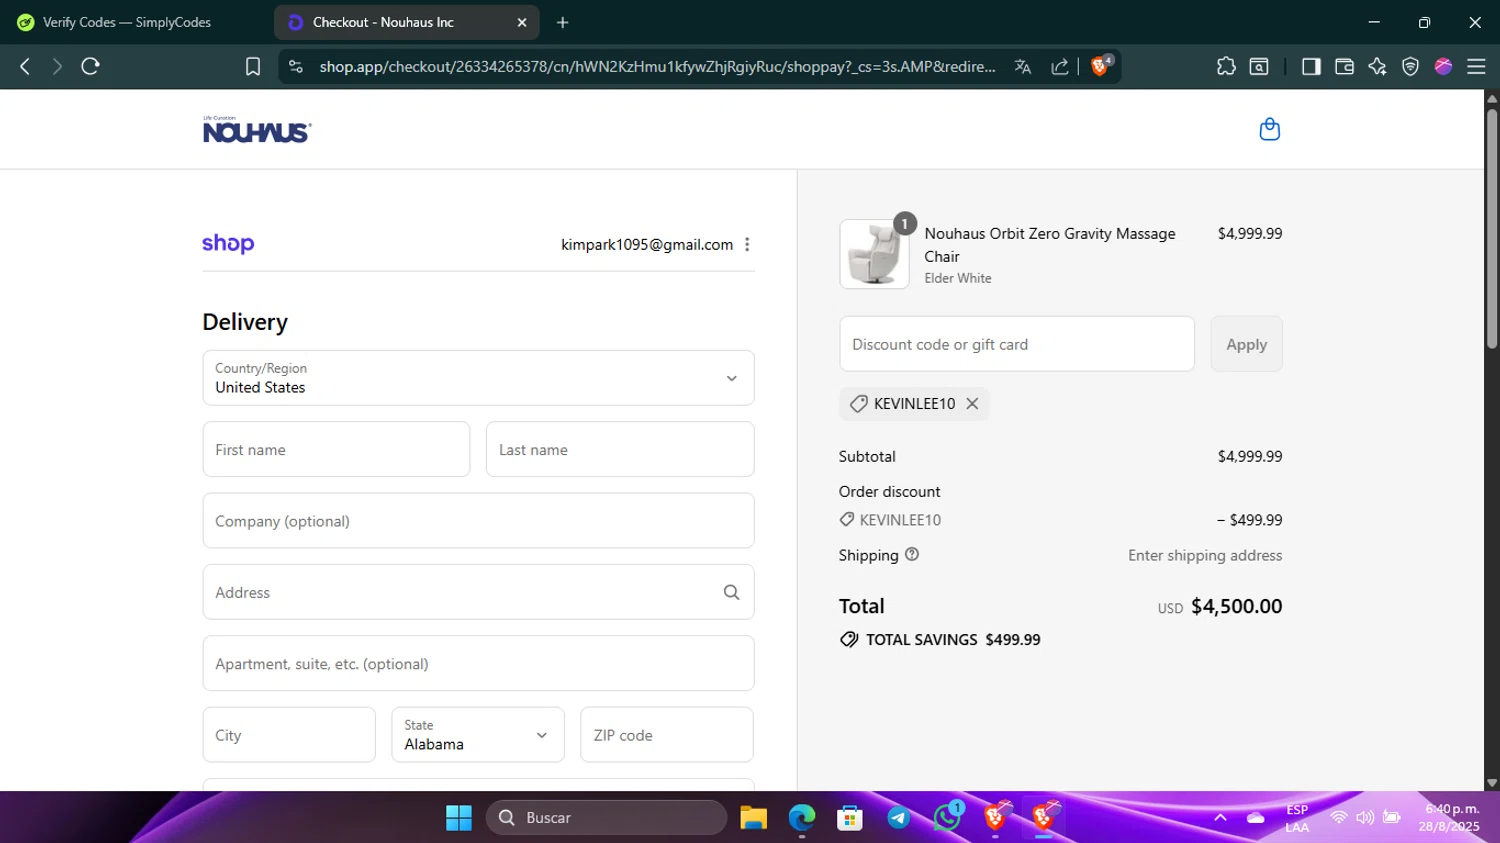1500x843 pixels.
Task: Click the share page icon
Action: tap(1060, 66)
